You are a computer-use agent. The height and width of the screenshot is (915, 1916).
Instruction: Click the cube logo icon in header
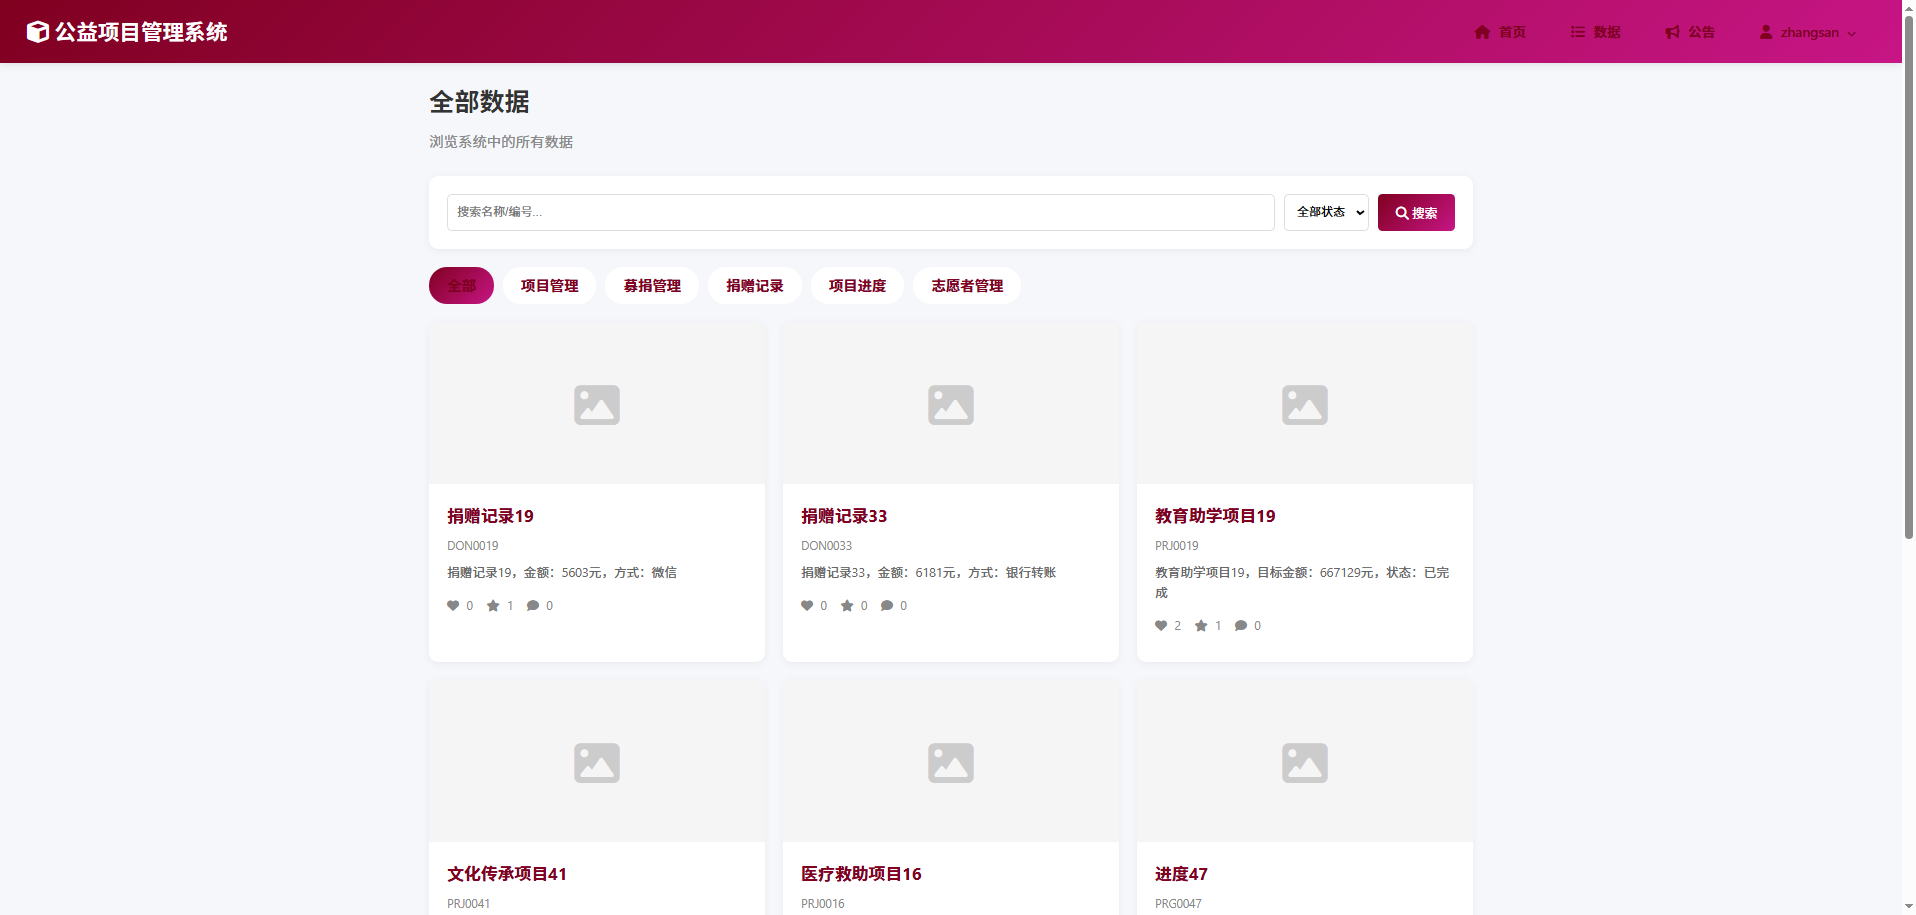[37, 32]
